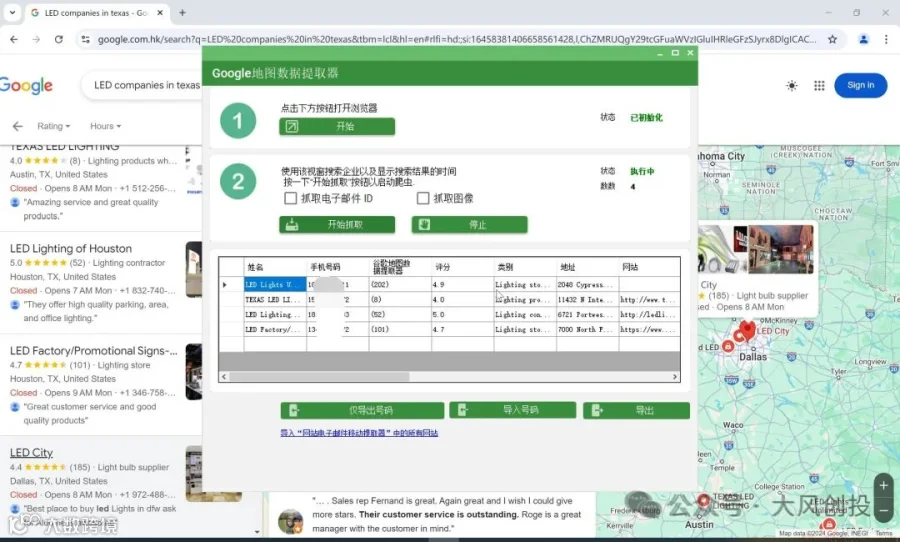Click http://ledli... website cell in table
The image size is (900, 542).
(649, 314)
